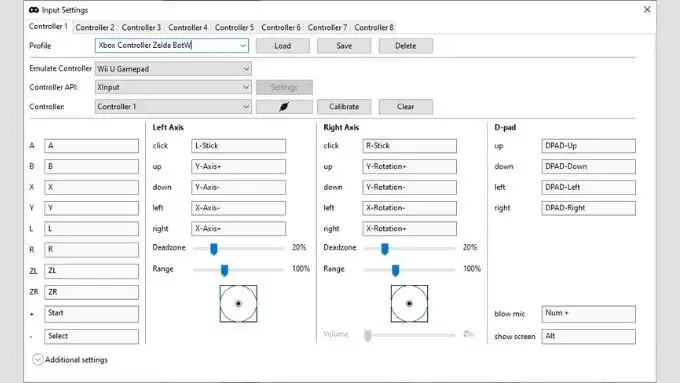The image size is (680, 383).
Task: Click the D-pad up DPAD-Up field
Action: coord(588,146)
